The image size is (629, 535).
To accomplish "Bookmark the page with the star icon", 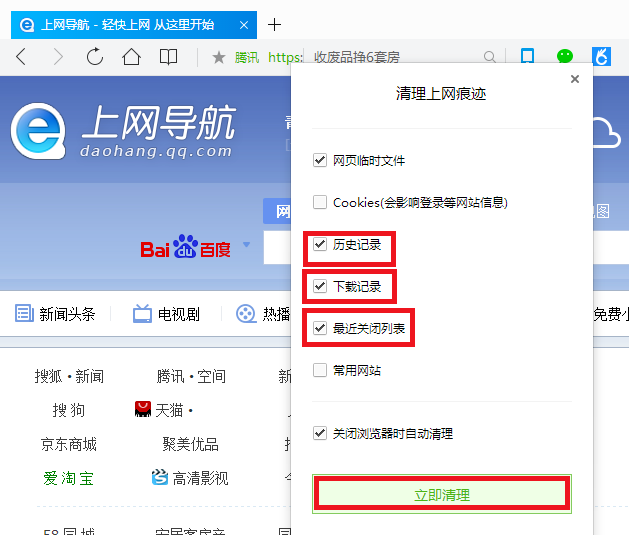I will point(219,57).
